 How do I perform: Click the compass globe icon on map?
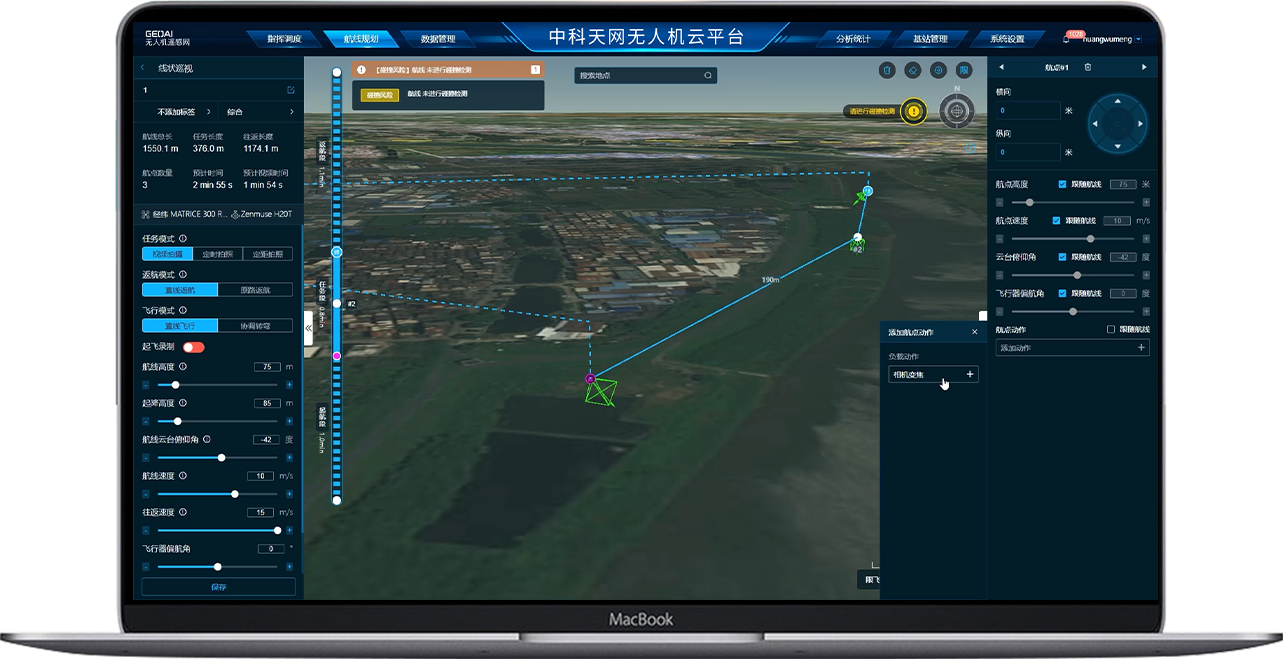point(957,111)
